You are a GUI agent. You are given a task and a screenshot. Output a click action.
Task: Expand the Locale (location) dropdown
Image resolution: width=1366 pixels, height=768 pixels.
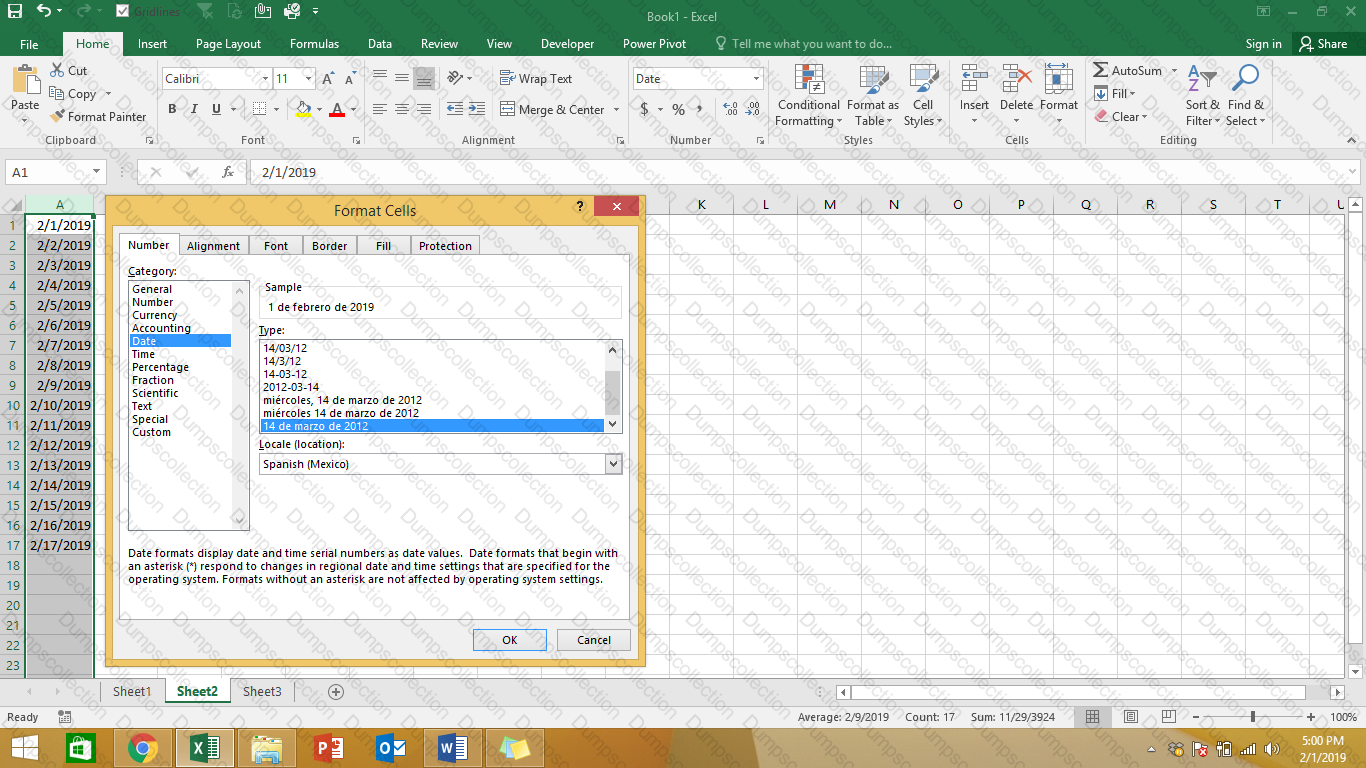613,464
